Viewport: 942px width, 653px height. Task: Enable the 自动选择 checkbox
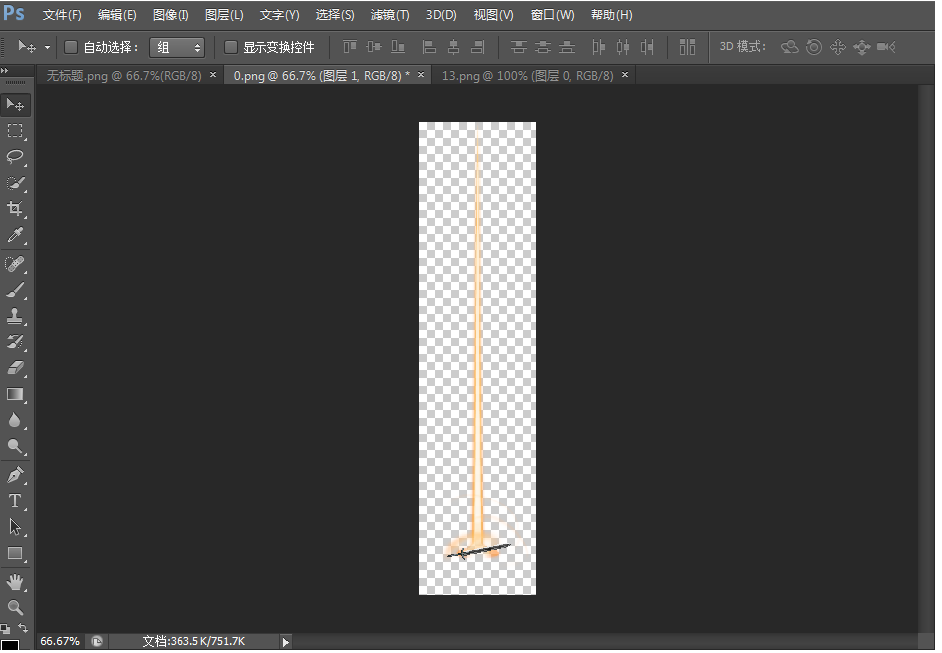(71, 47)
